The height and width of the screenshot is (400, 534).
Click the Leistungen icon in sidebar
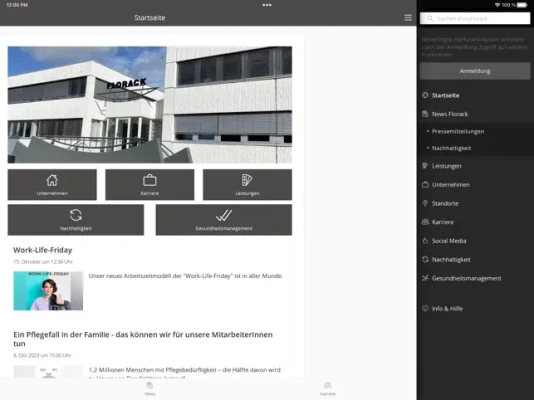tap(425, 166)
